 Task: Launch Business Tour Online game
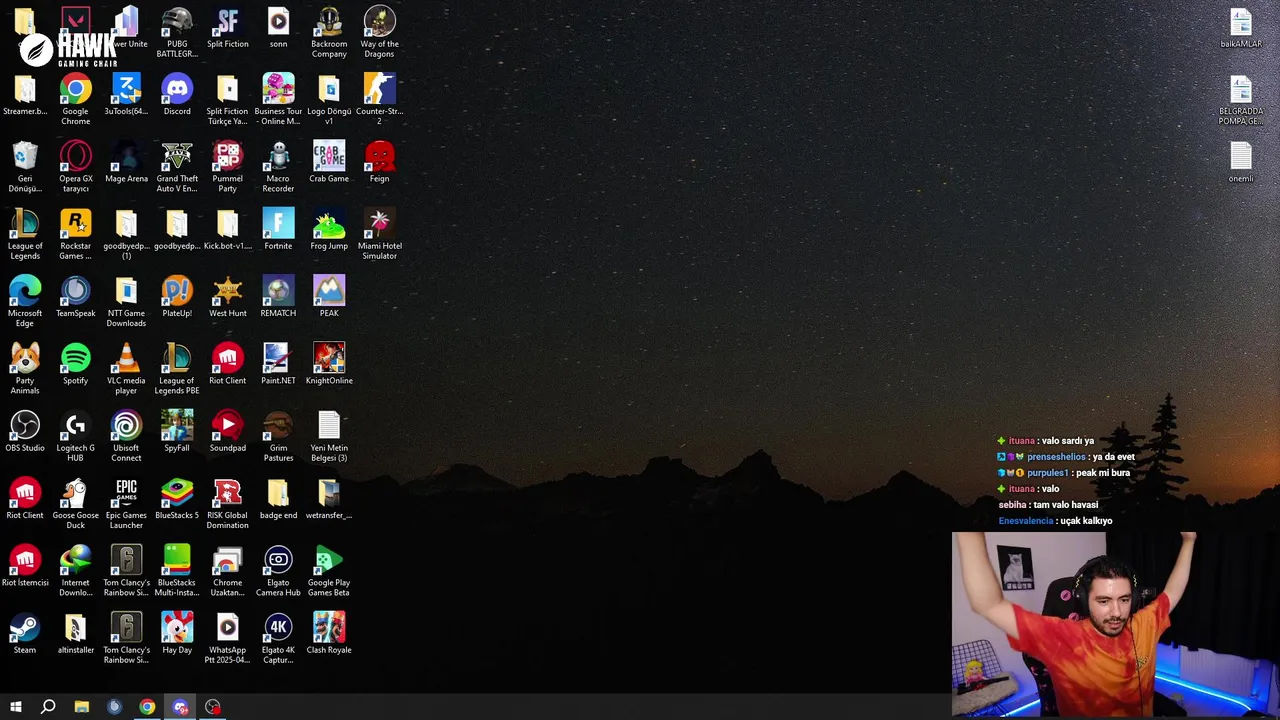[x=278, y=91]
